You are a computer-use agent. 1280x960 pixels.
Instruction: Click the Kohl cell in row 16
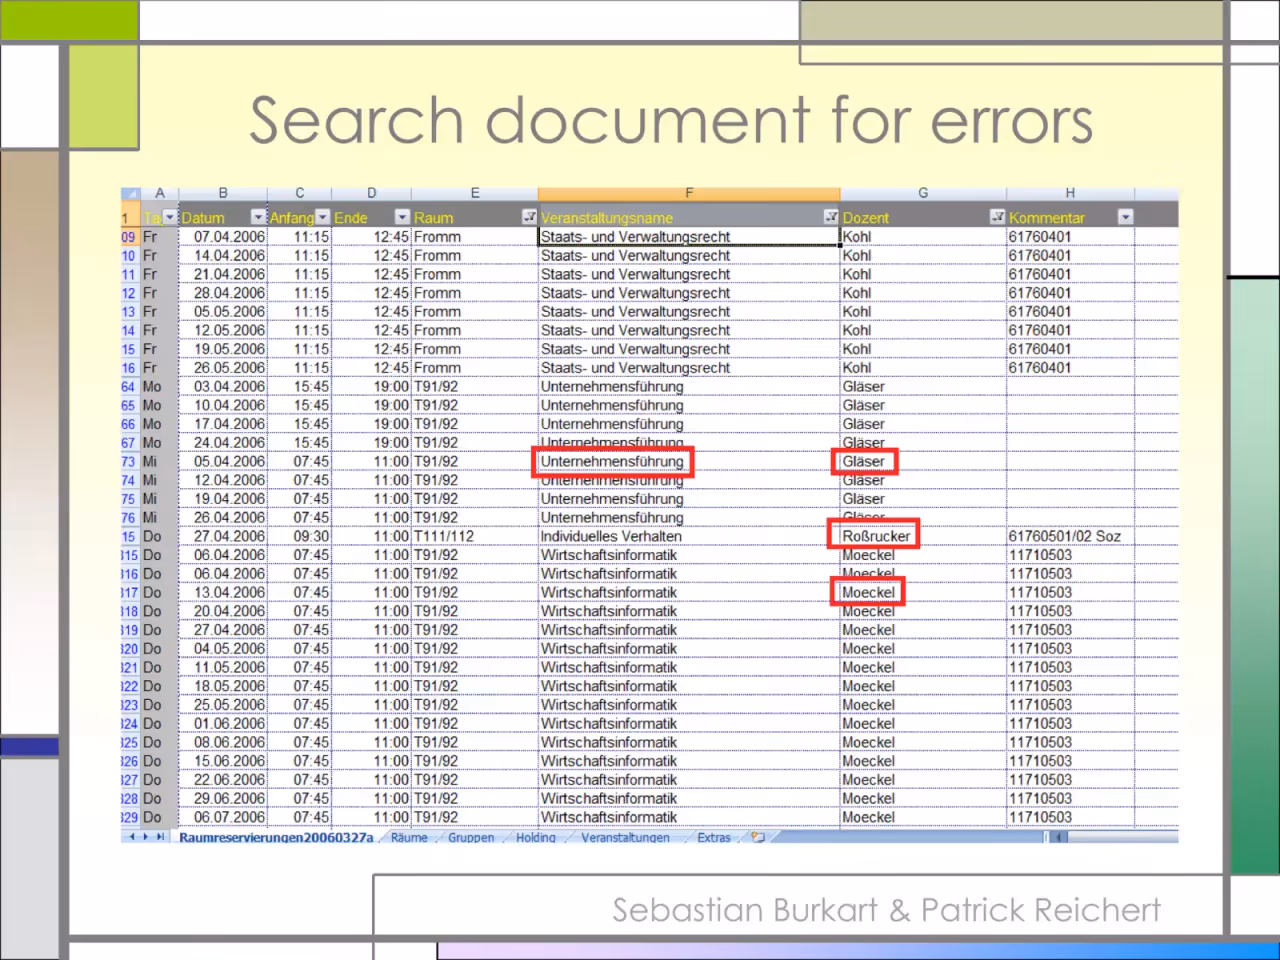pos(923,368)
